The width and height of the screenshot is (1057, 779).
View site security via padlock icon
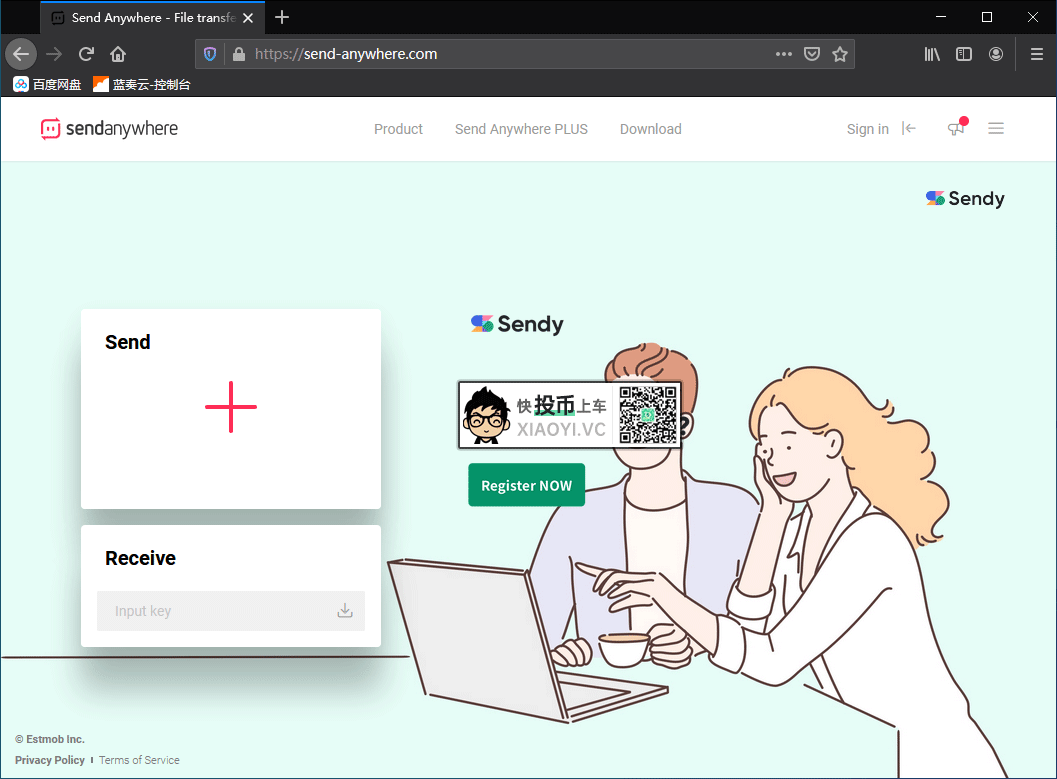[239, 54]
